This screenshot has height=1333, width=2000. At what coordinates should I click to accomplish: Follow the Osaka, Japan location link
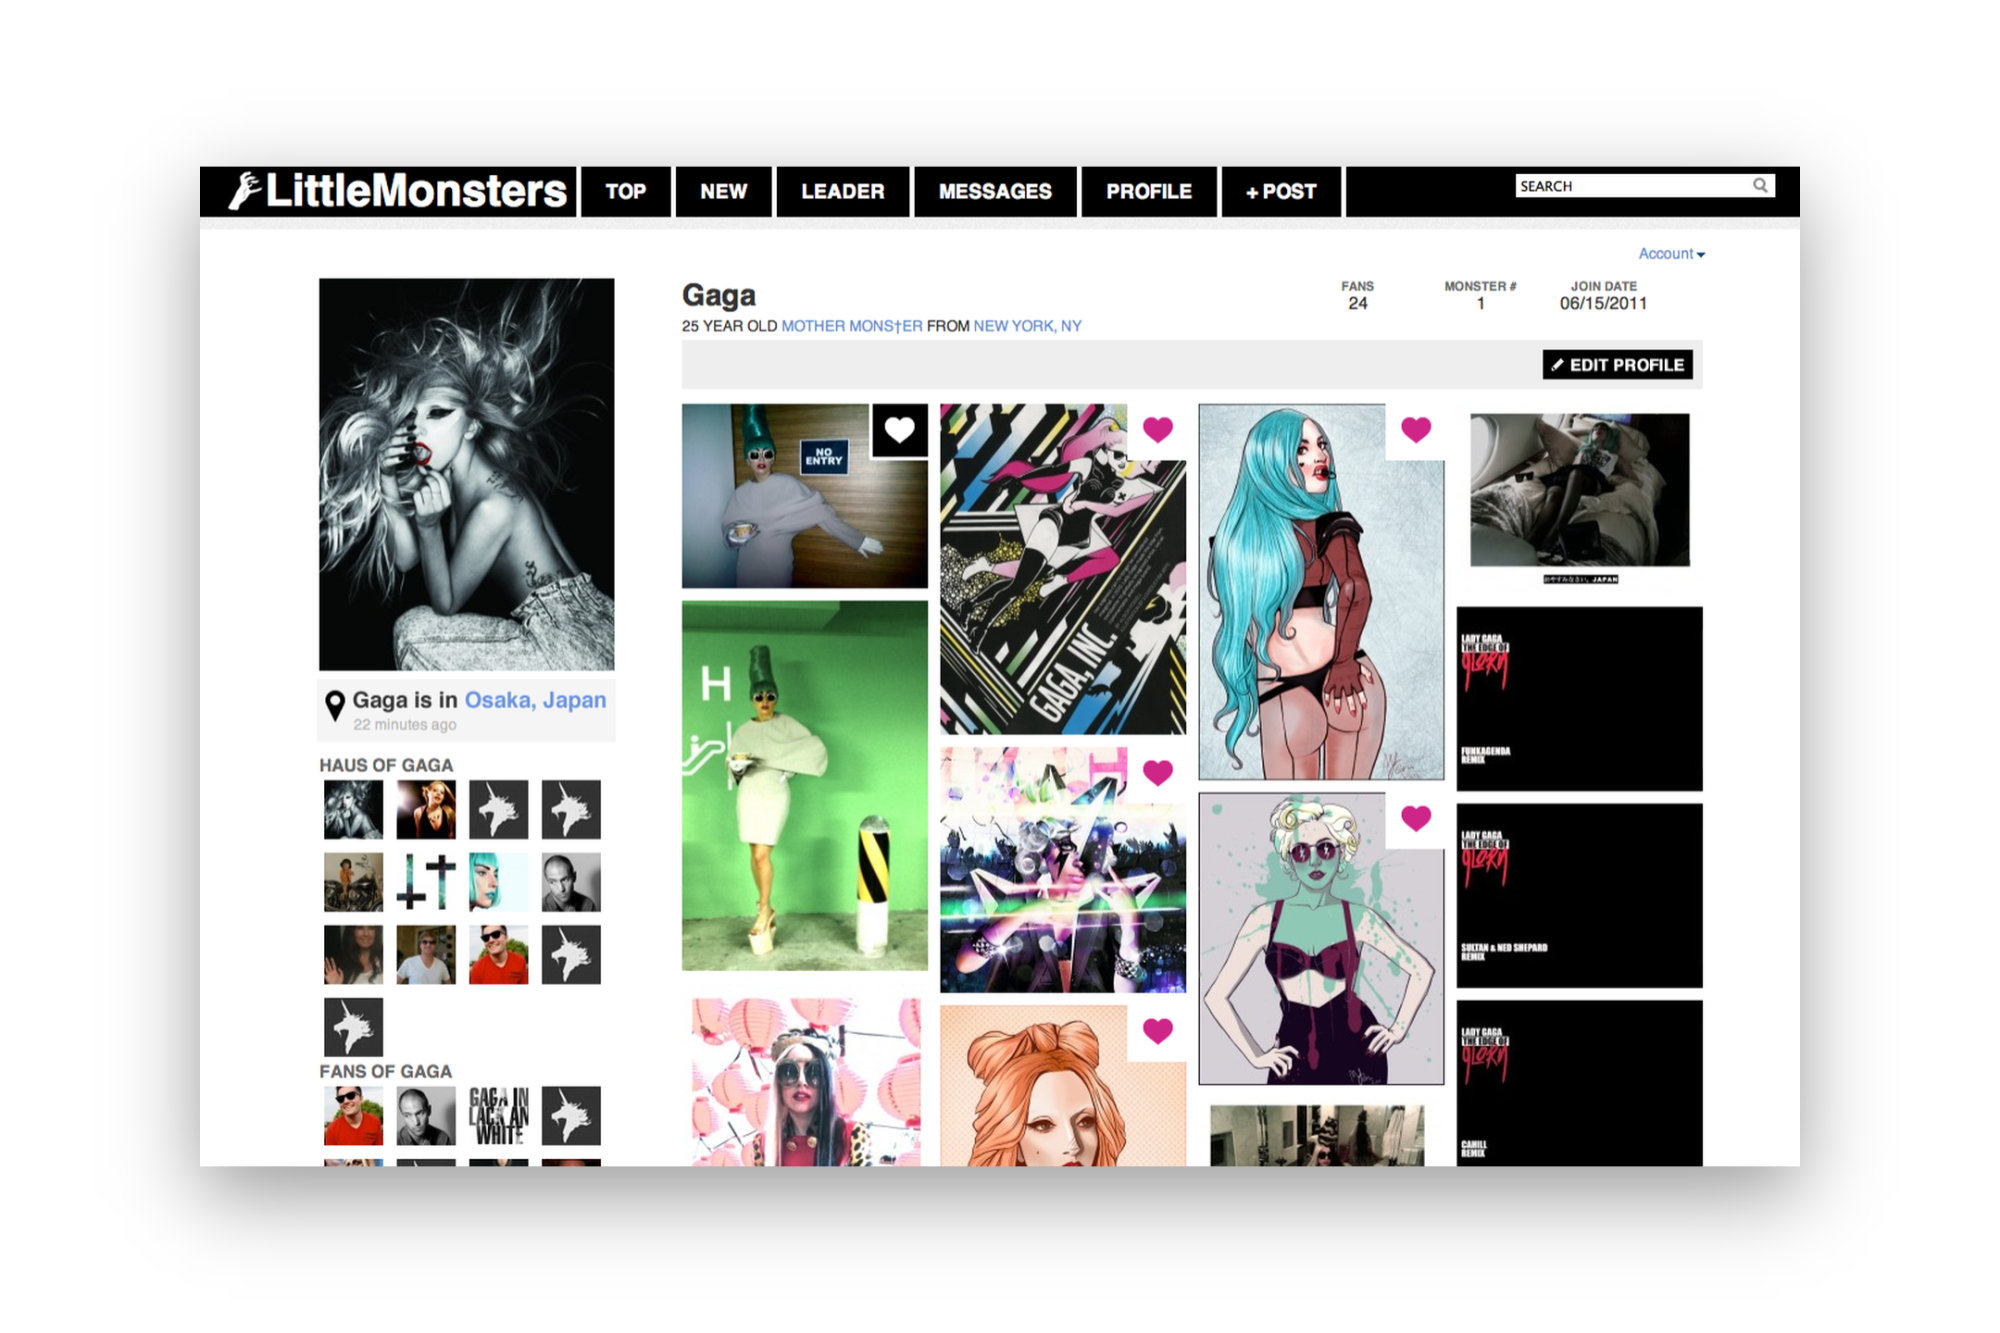[x=535, y=700]
